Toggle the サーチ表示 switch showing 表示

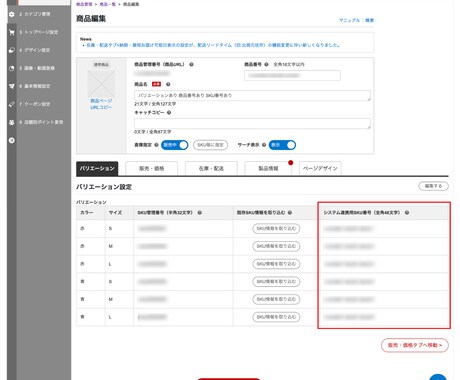pos(282,145)
